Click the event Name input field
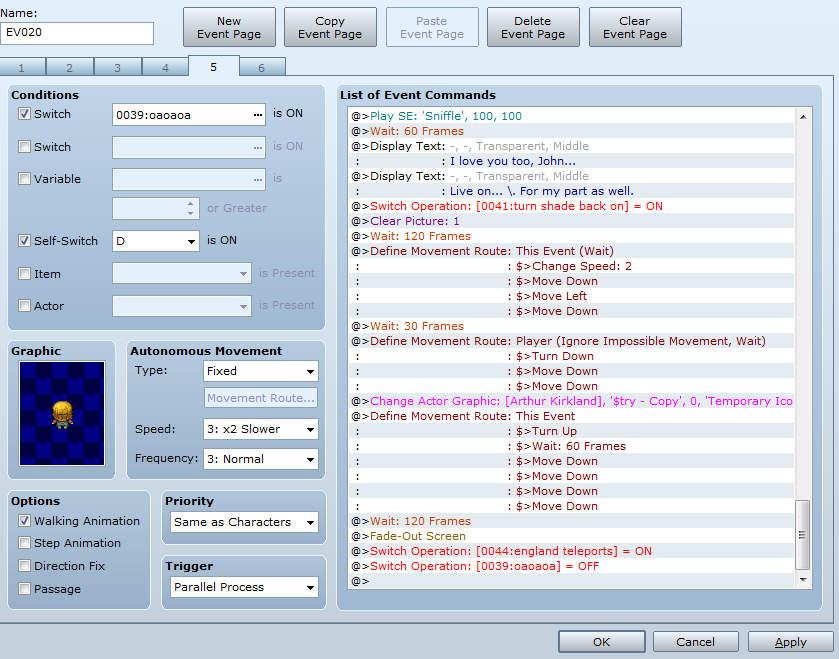 (x=78, y=33)
